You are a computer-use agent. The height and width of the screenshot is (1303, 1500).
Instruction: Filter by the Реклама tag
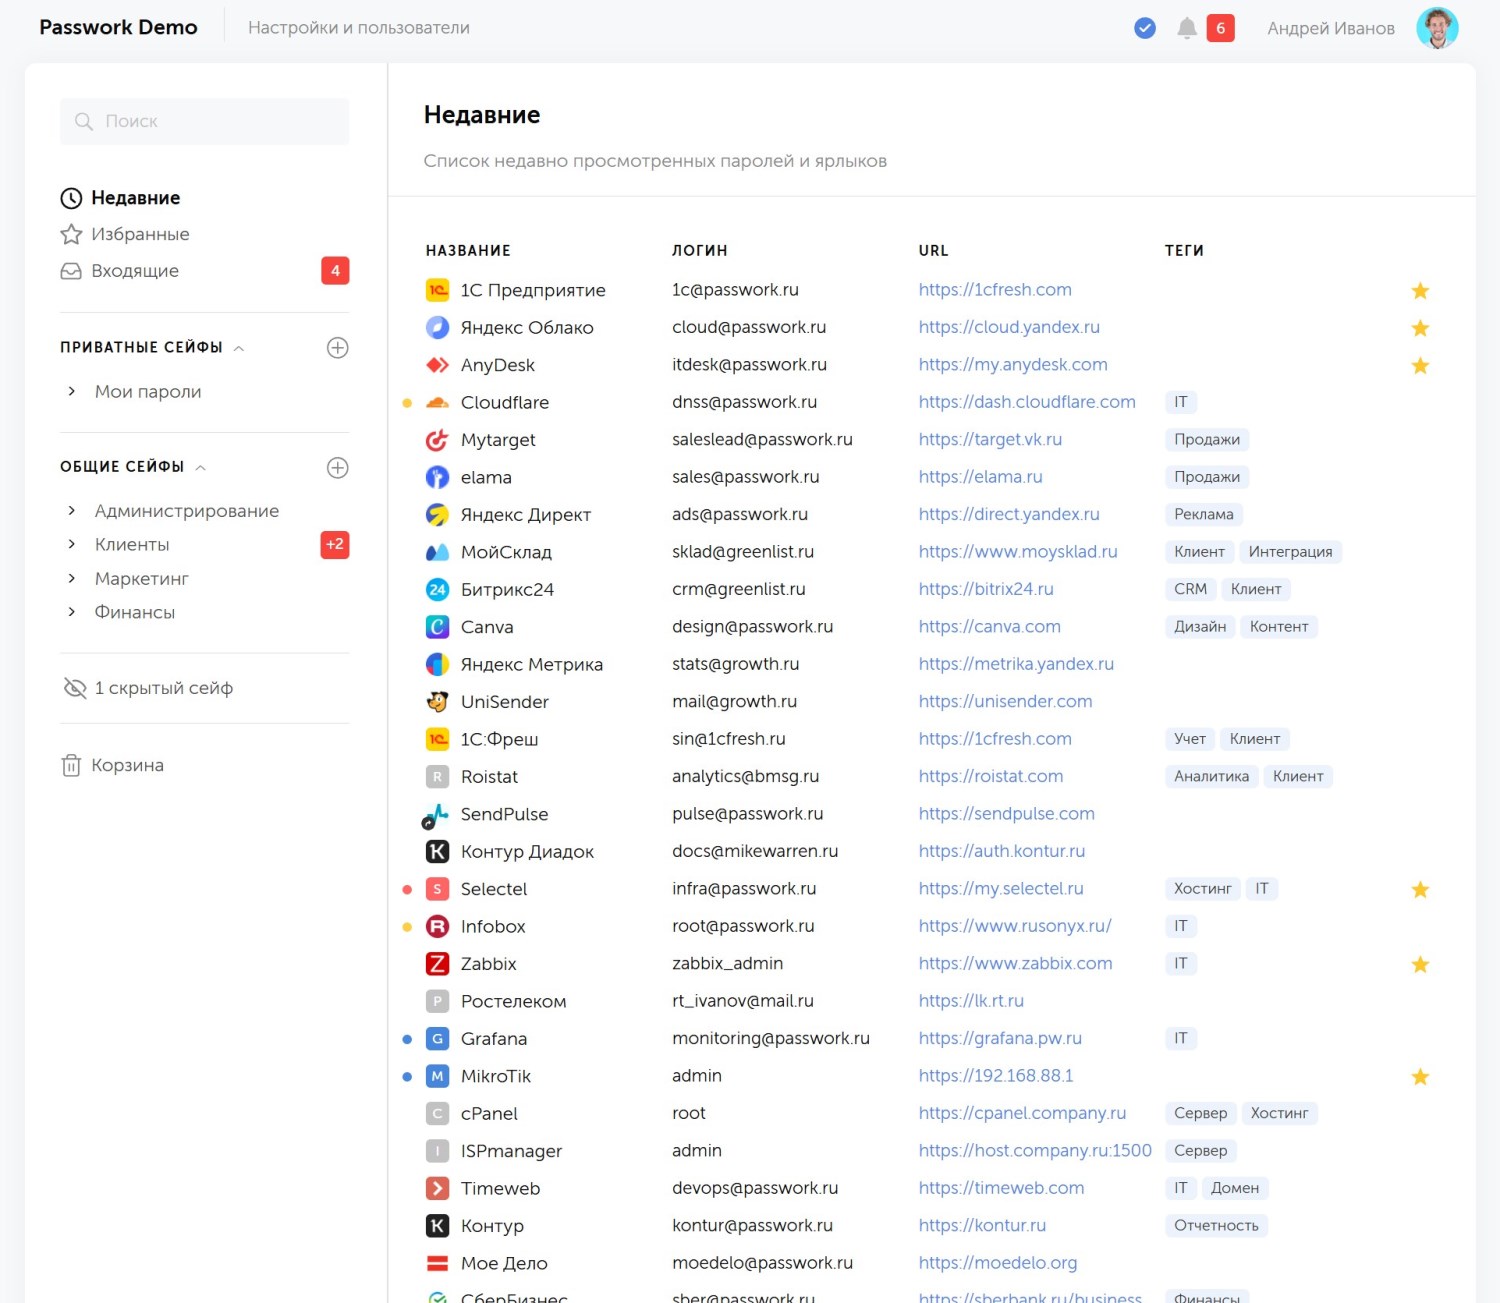click(x=1204, y=514)
